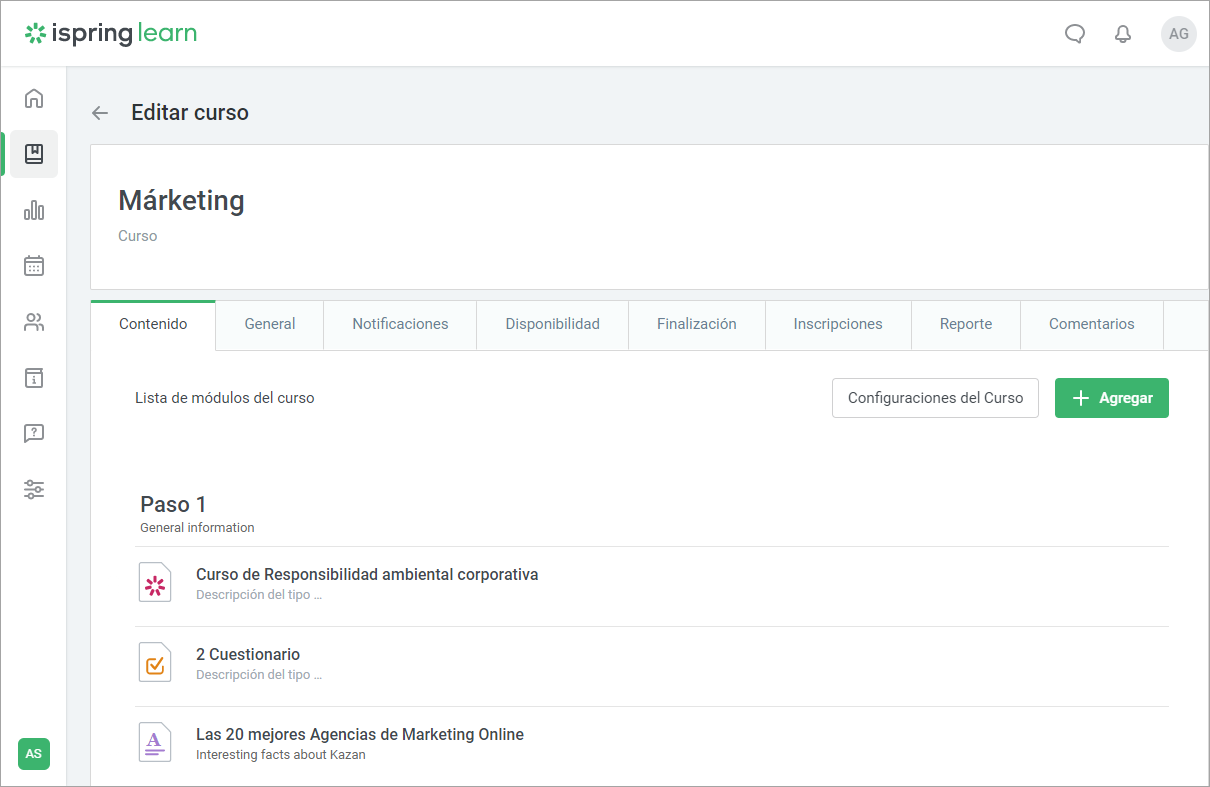Open the chat messages icon
1210x787 pixels.
pos(1075,34)
